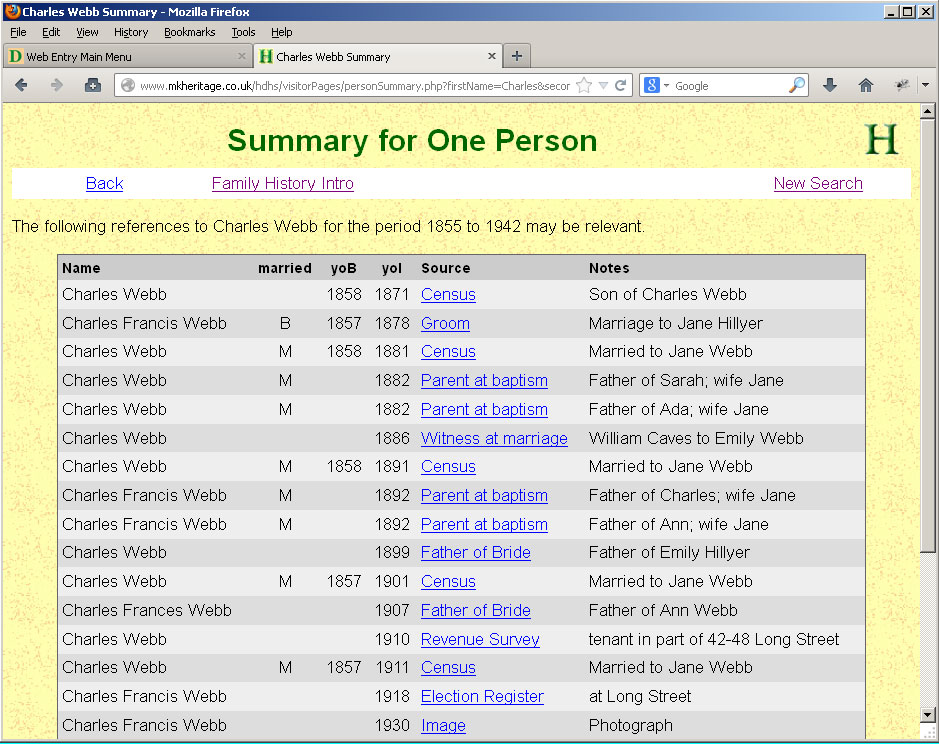939x744 pixels.
Task: Close the Charles Webb Summary tab
Action: [x=491, y=57]
